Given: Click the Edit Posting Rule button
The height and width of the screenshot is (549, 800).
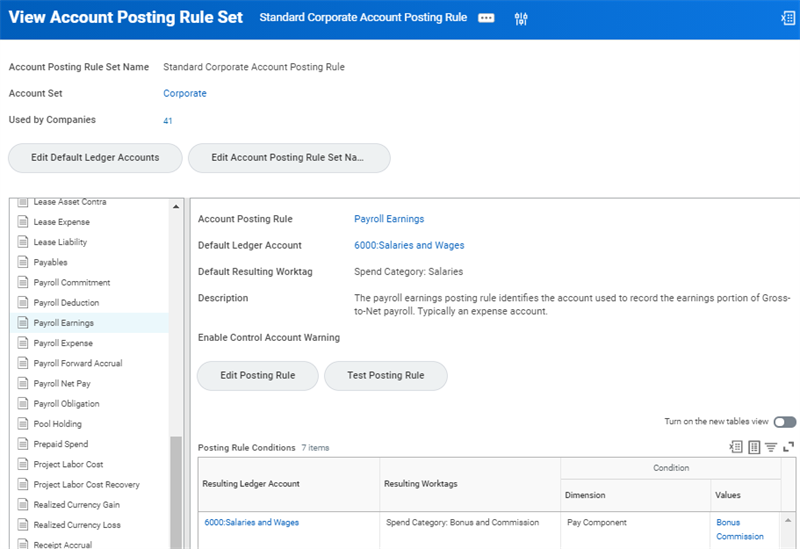Looking at the screenshot, I should (258, 376).
